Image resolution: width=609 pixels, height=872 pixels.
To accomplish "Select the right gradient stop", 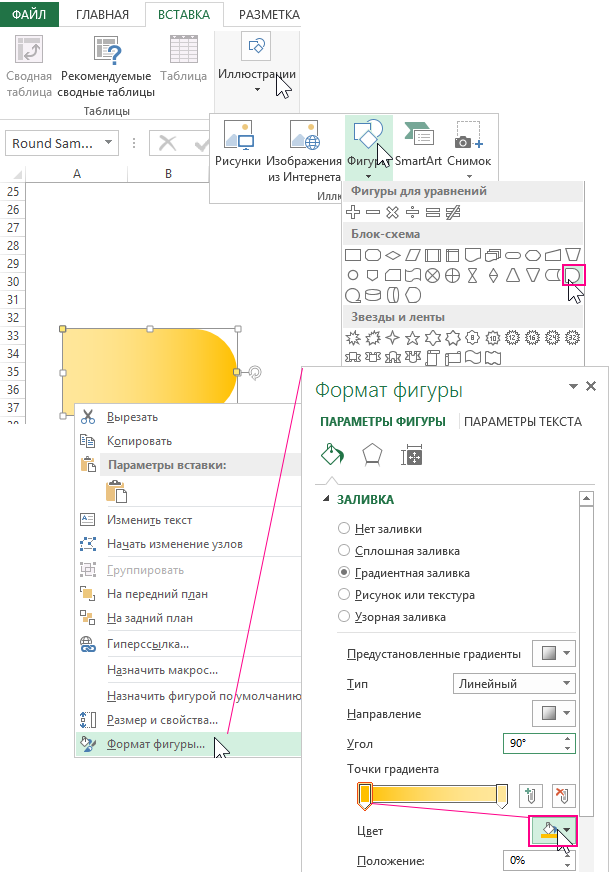I will tap(502, 796).
